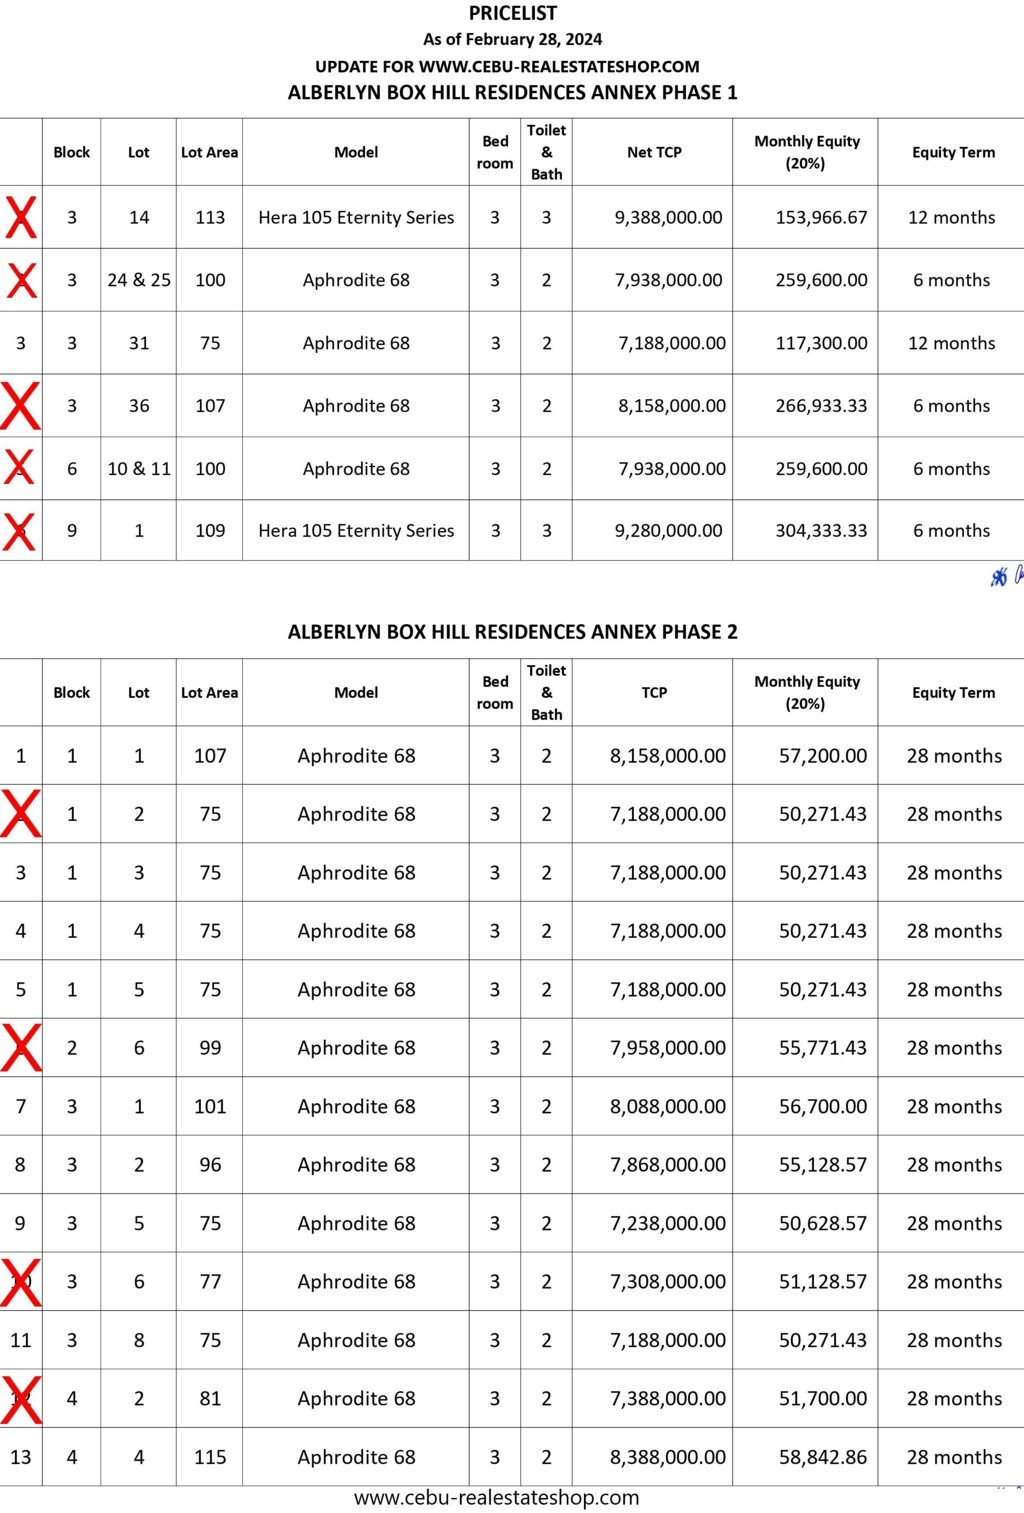Select the 55,771.43 equity value

(823, 1048)
